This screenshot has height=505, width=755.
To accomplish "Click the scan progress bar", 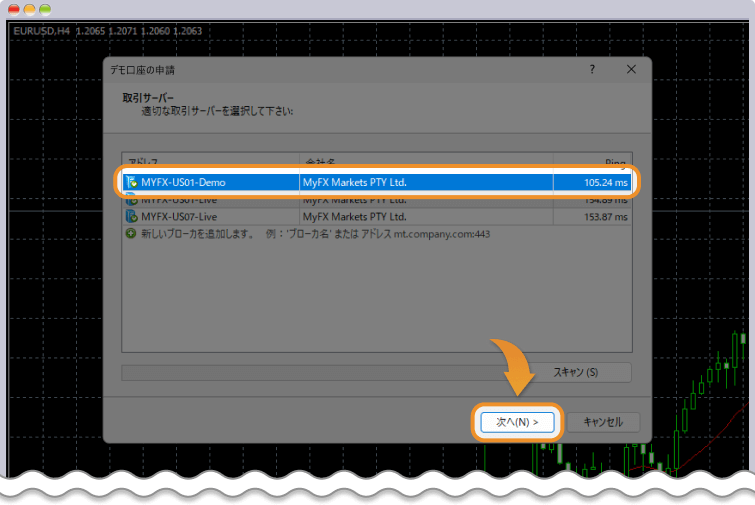I will (x=321, y=373).
